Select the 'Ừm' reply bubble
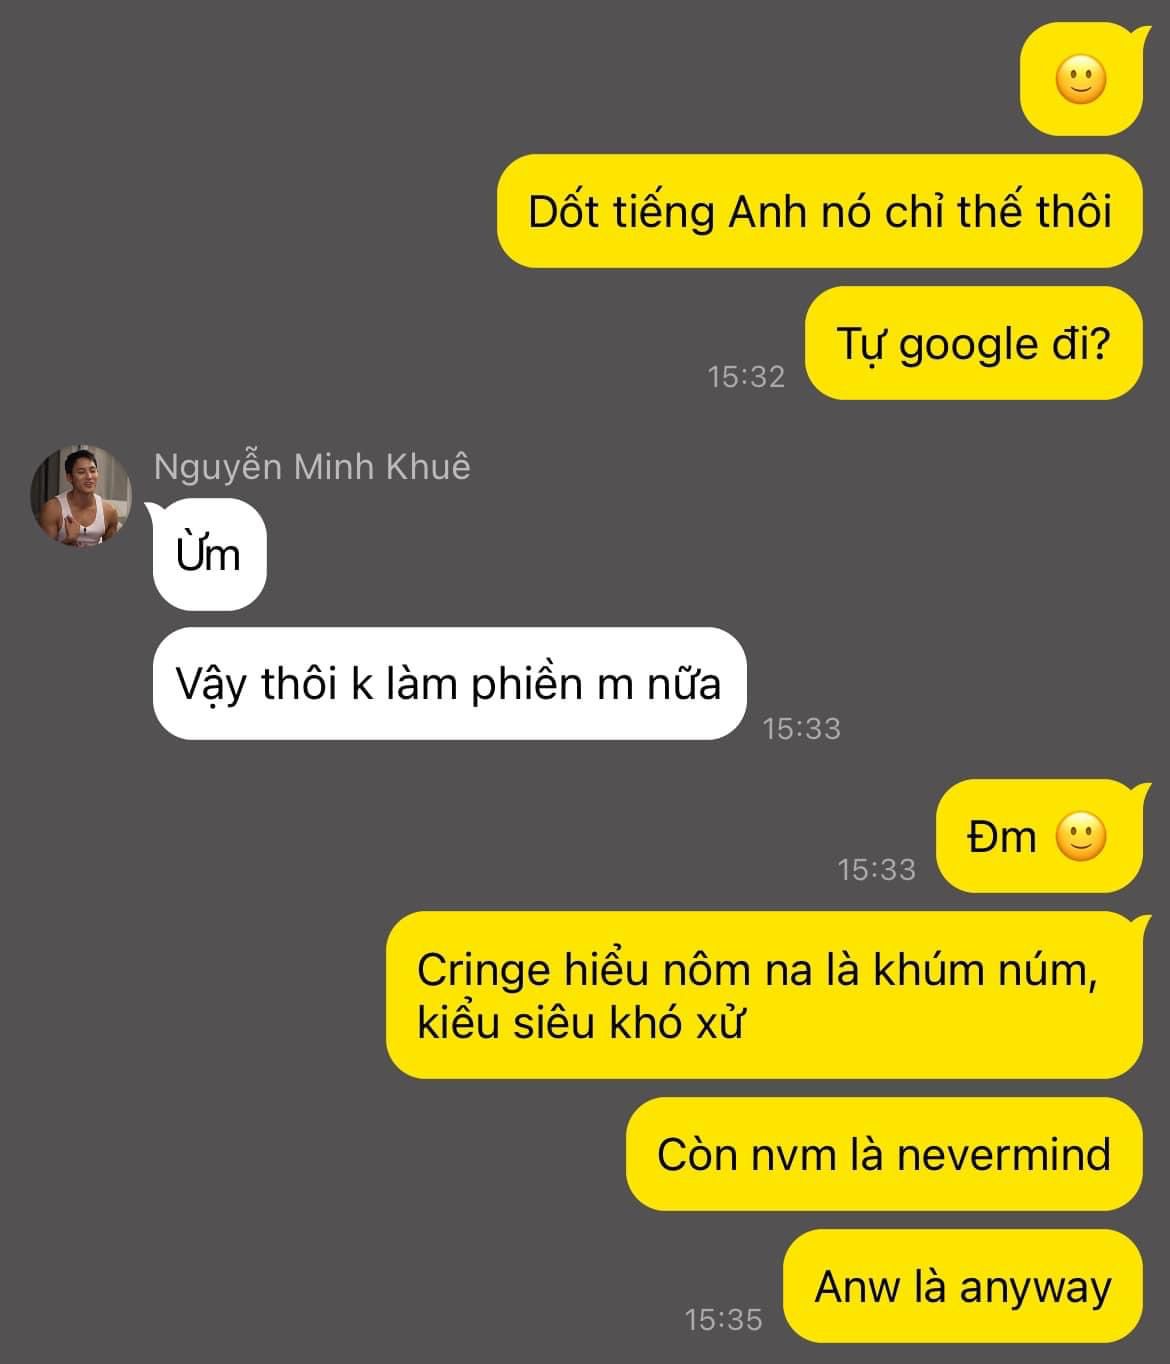1170x1364 pixels. click(209, 554)
